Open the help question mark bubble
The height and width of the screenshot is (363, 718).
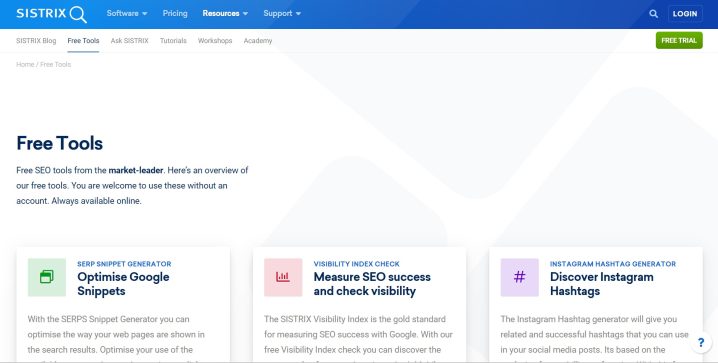coord(701,342)
